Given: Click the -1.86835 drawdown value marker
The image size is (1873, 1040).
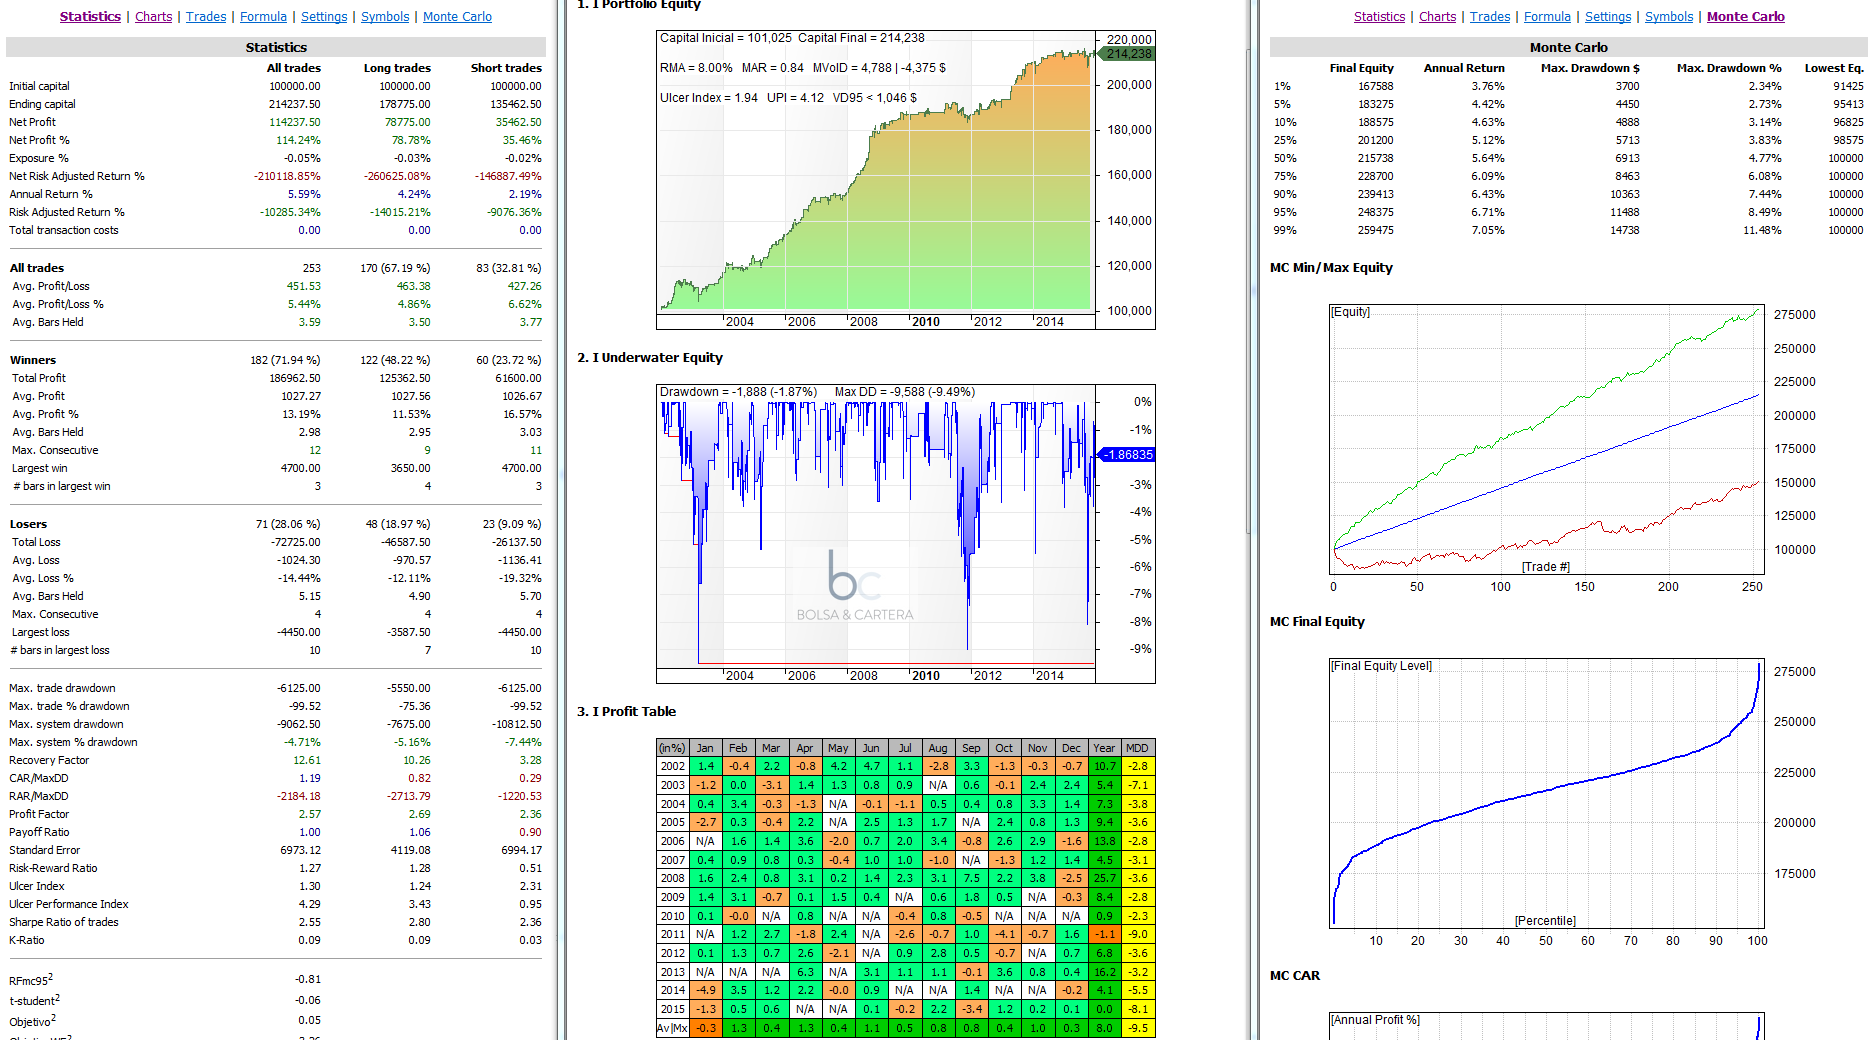Looking at the screenshot, I should point(1128,455).
